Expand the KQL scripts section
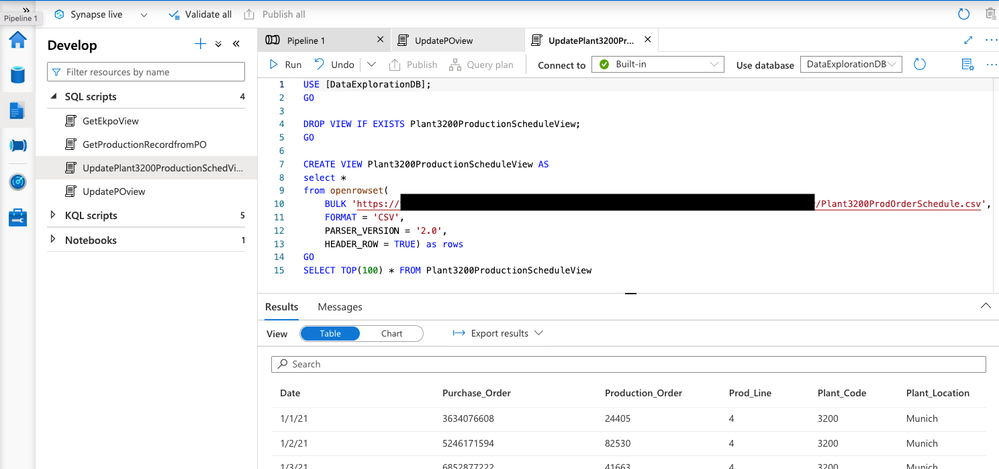Image resolution: width=999 pixels, height=469 pixels. pos(54,215)
